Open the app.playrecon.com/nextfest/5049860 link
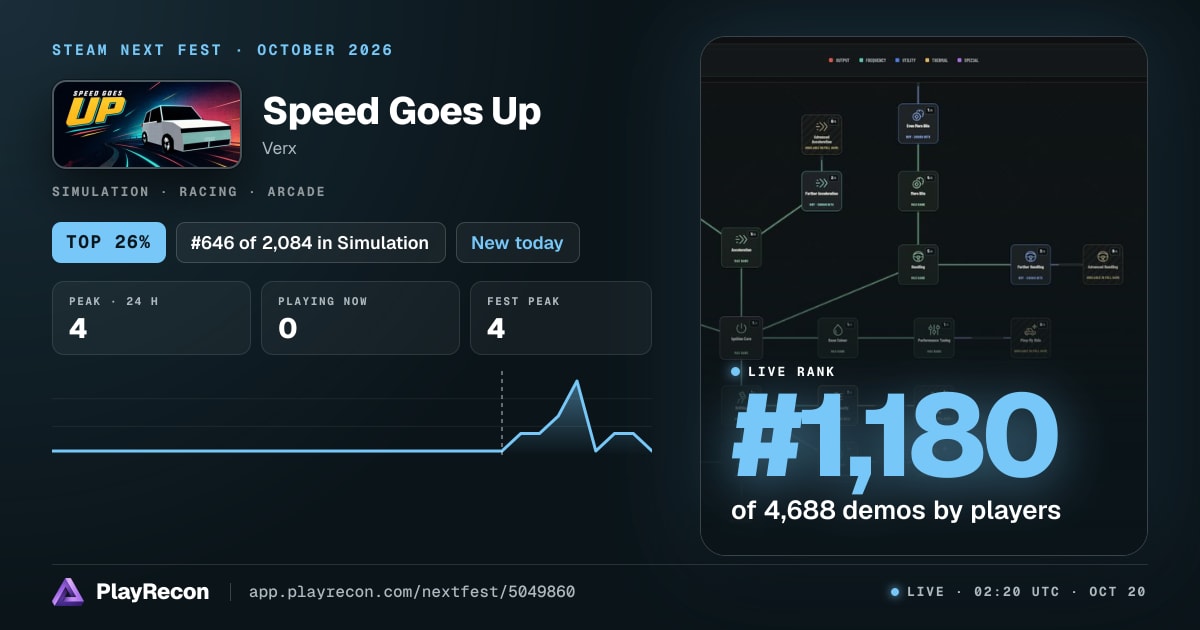The height and width of the screenshot is (630, 1200). click(412, 592)
